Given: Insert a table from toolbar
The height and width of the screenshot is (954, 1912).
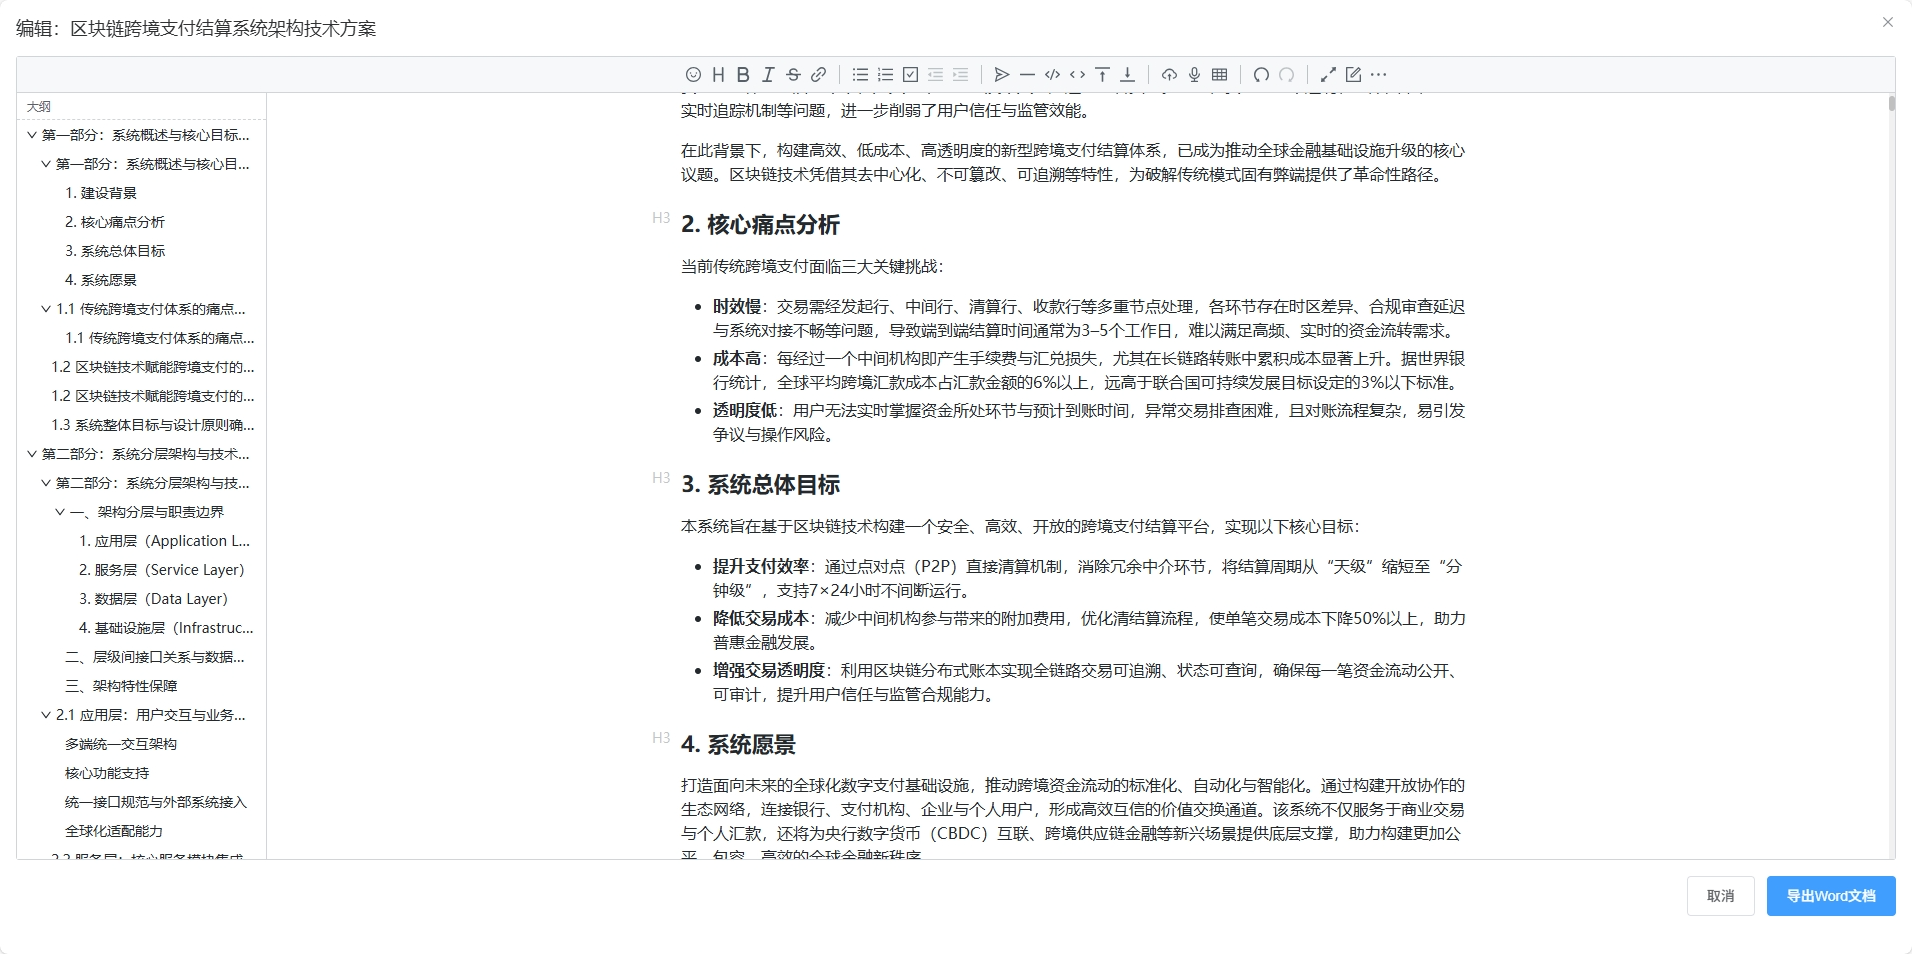Looking at the screenshot, I should [1219, 75].
